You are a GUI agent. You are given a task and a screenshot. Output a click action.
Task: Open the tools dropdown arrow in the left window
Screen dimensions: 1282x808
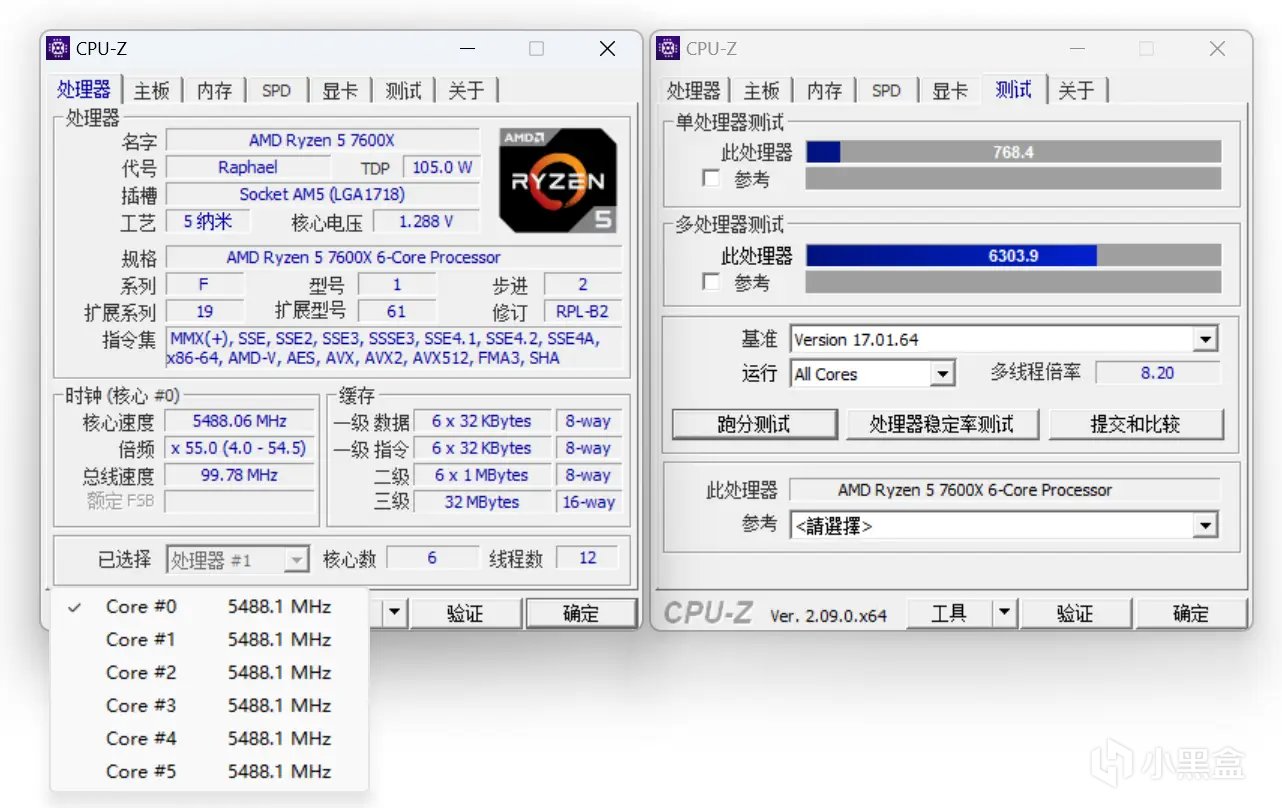tap(395, 613)
